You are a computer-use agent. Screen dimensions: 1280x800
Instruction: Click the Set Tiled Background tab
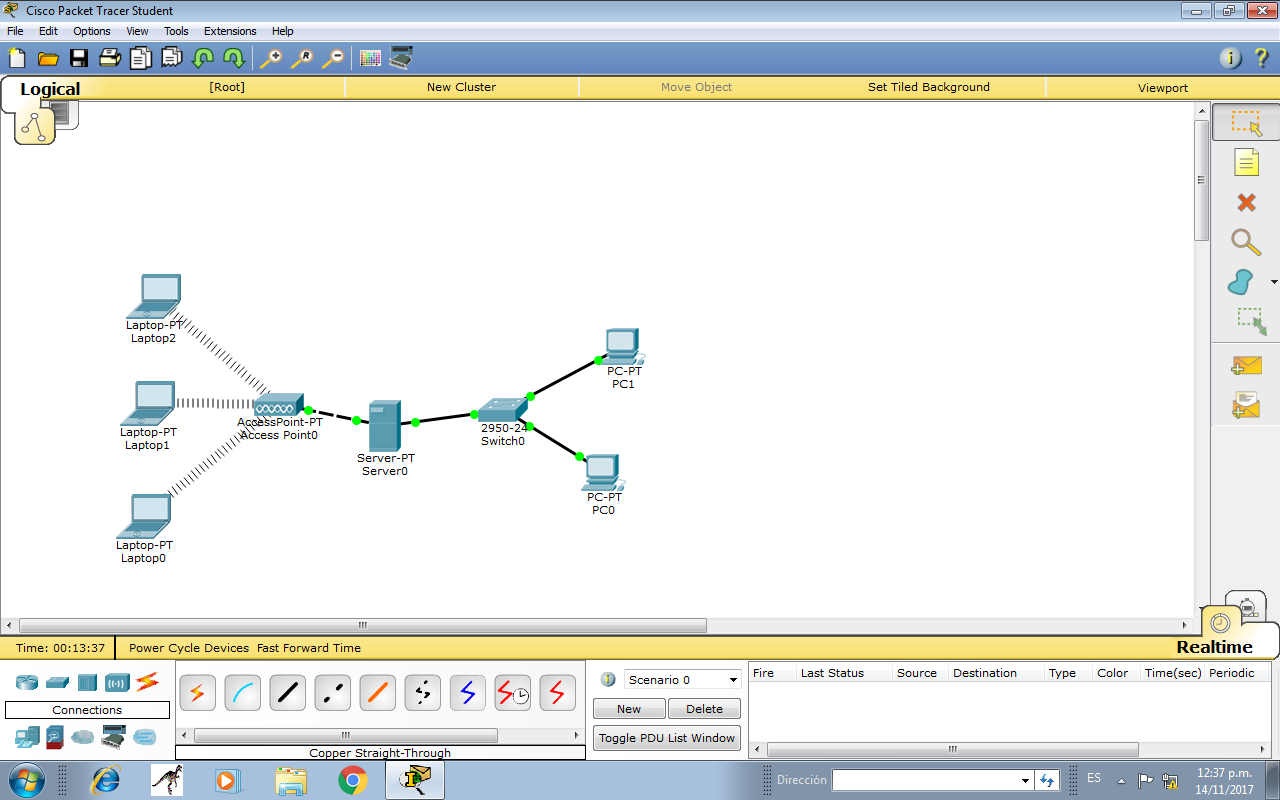[930, 87]
